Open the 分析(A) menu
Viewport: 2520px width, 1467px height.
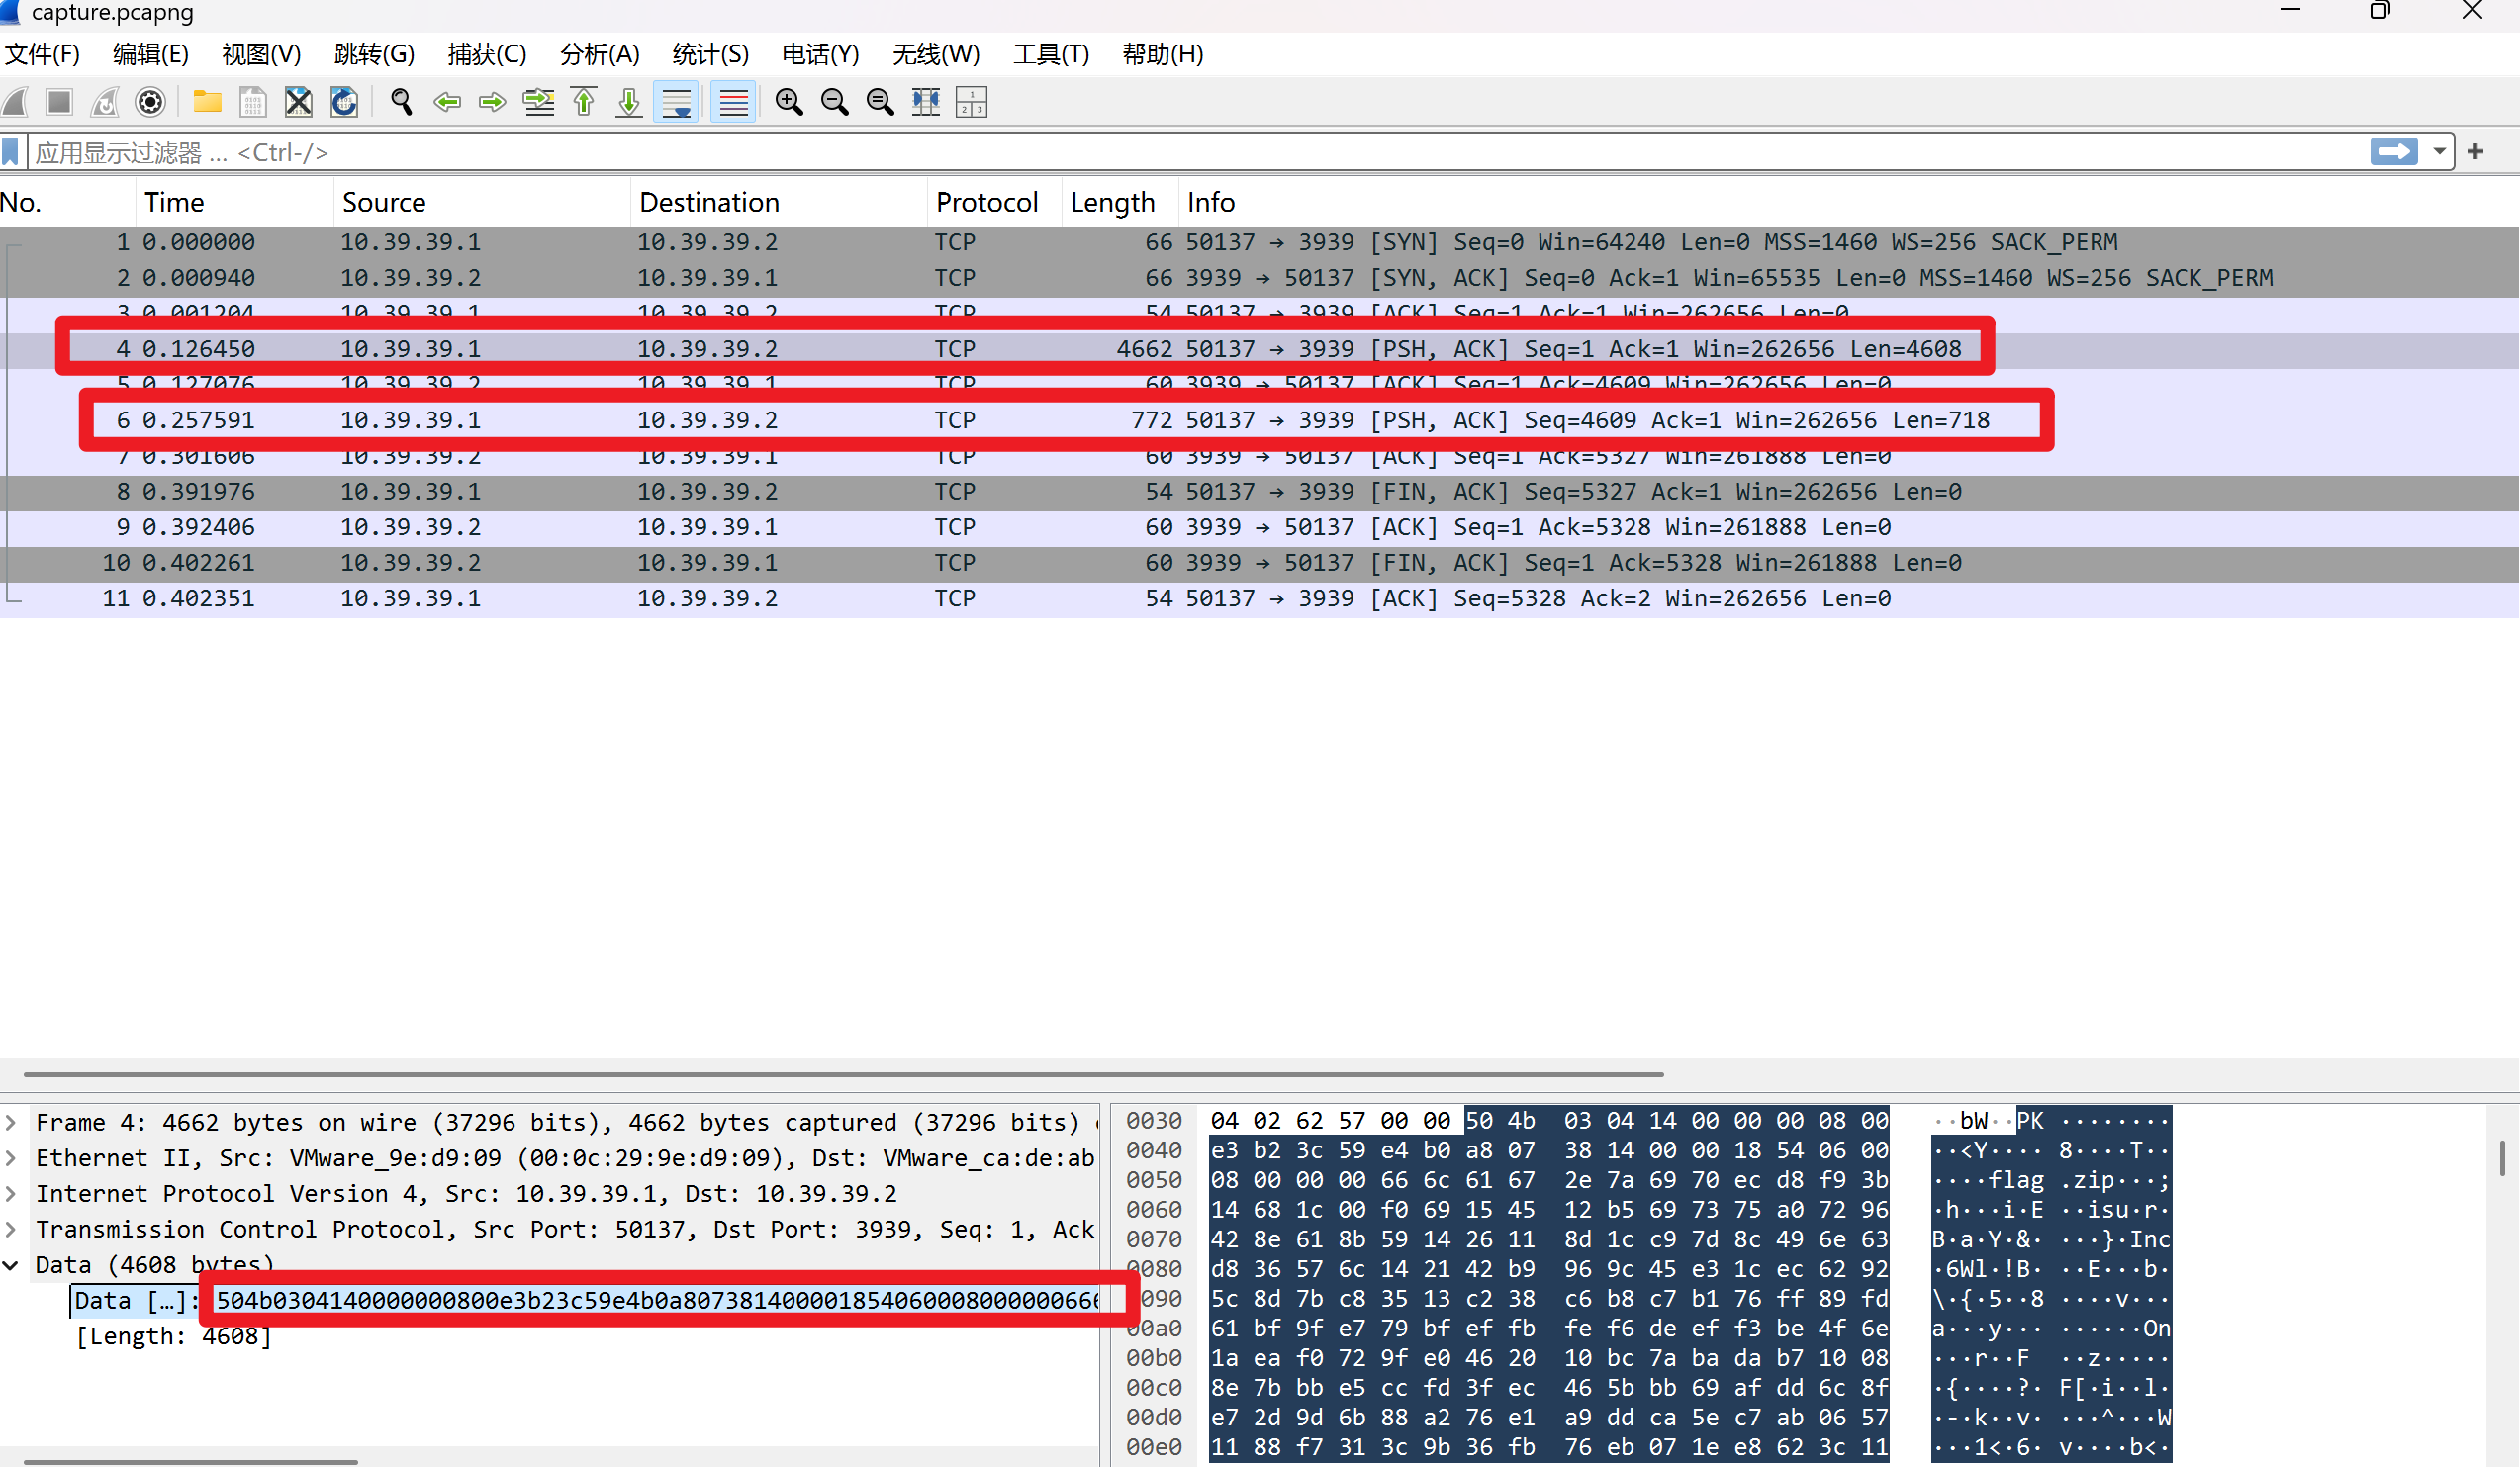point(599,54)
